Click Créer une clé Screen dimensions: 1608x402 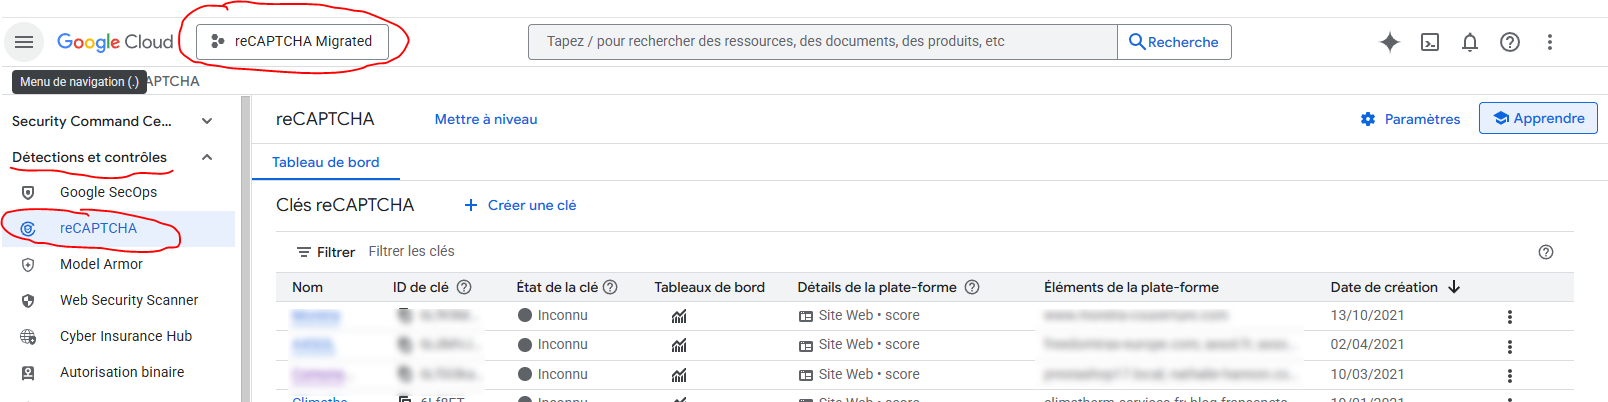point(520,205)
